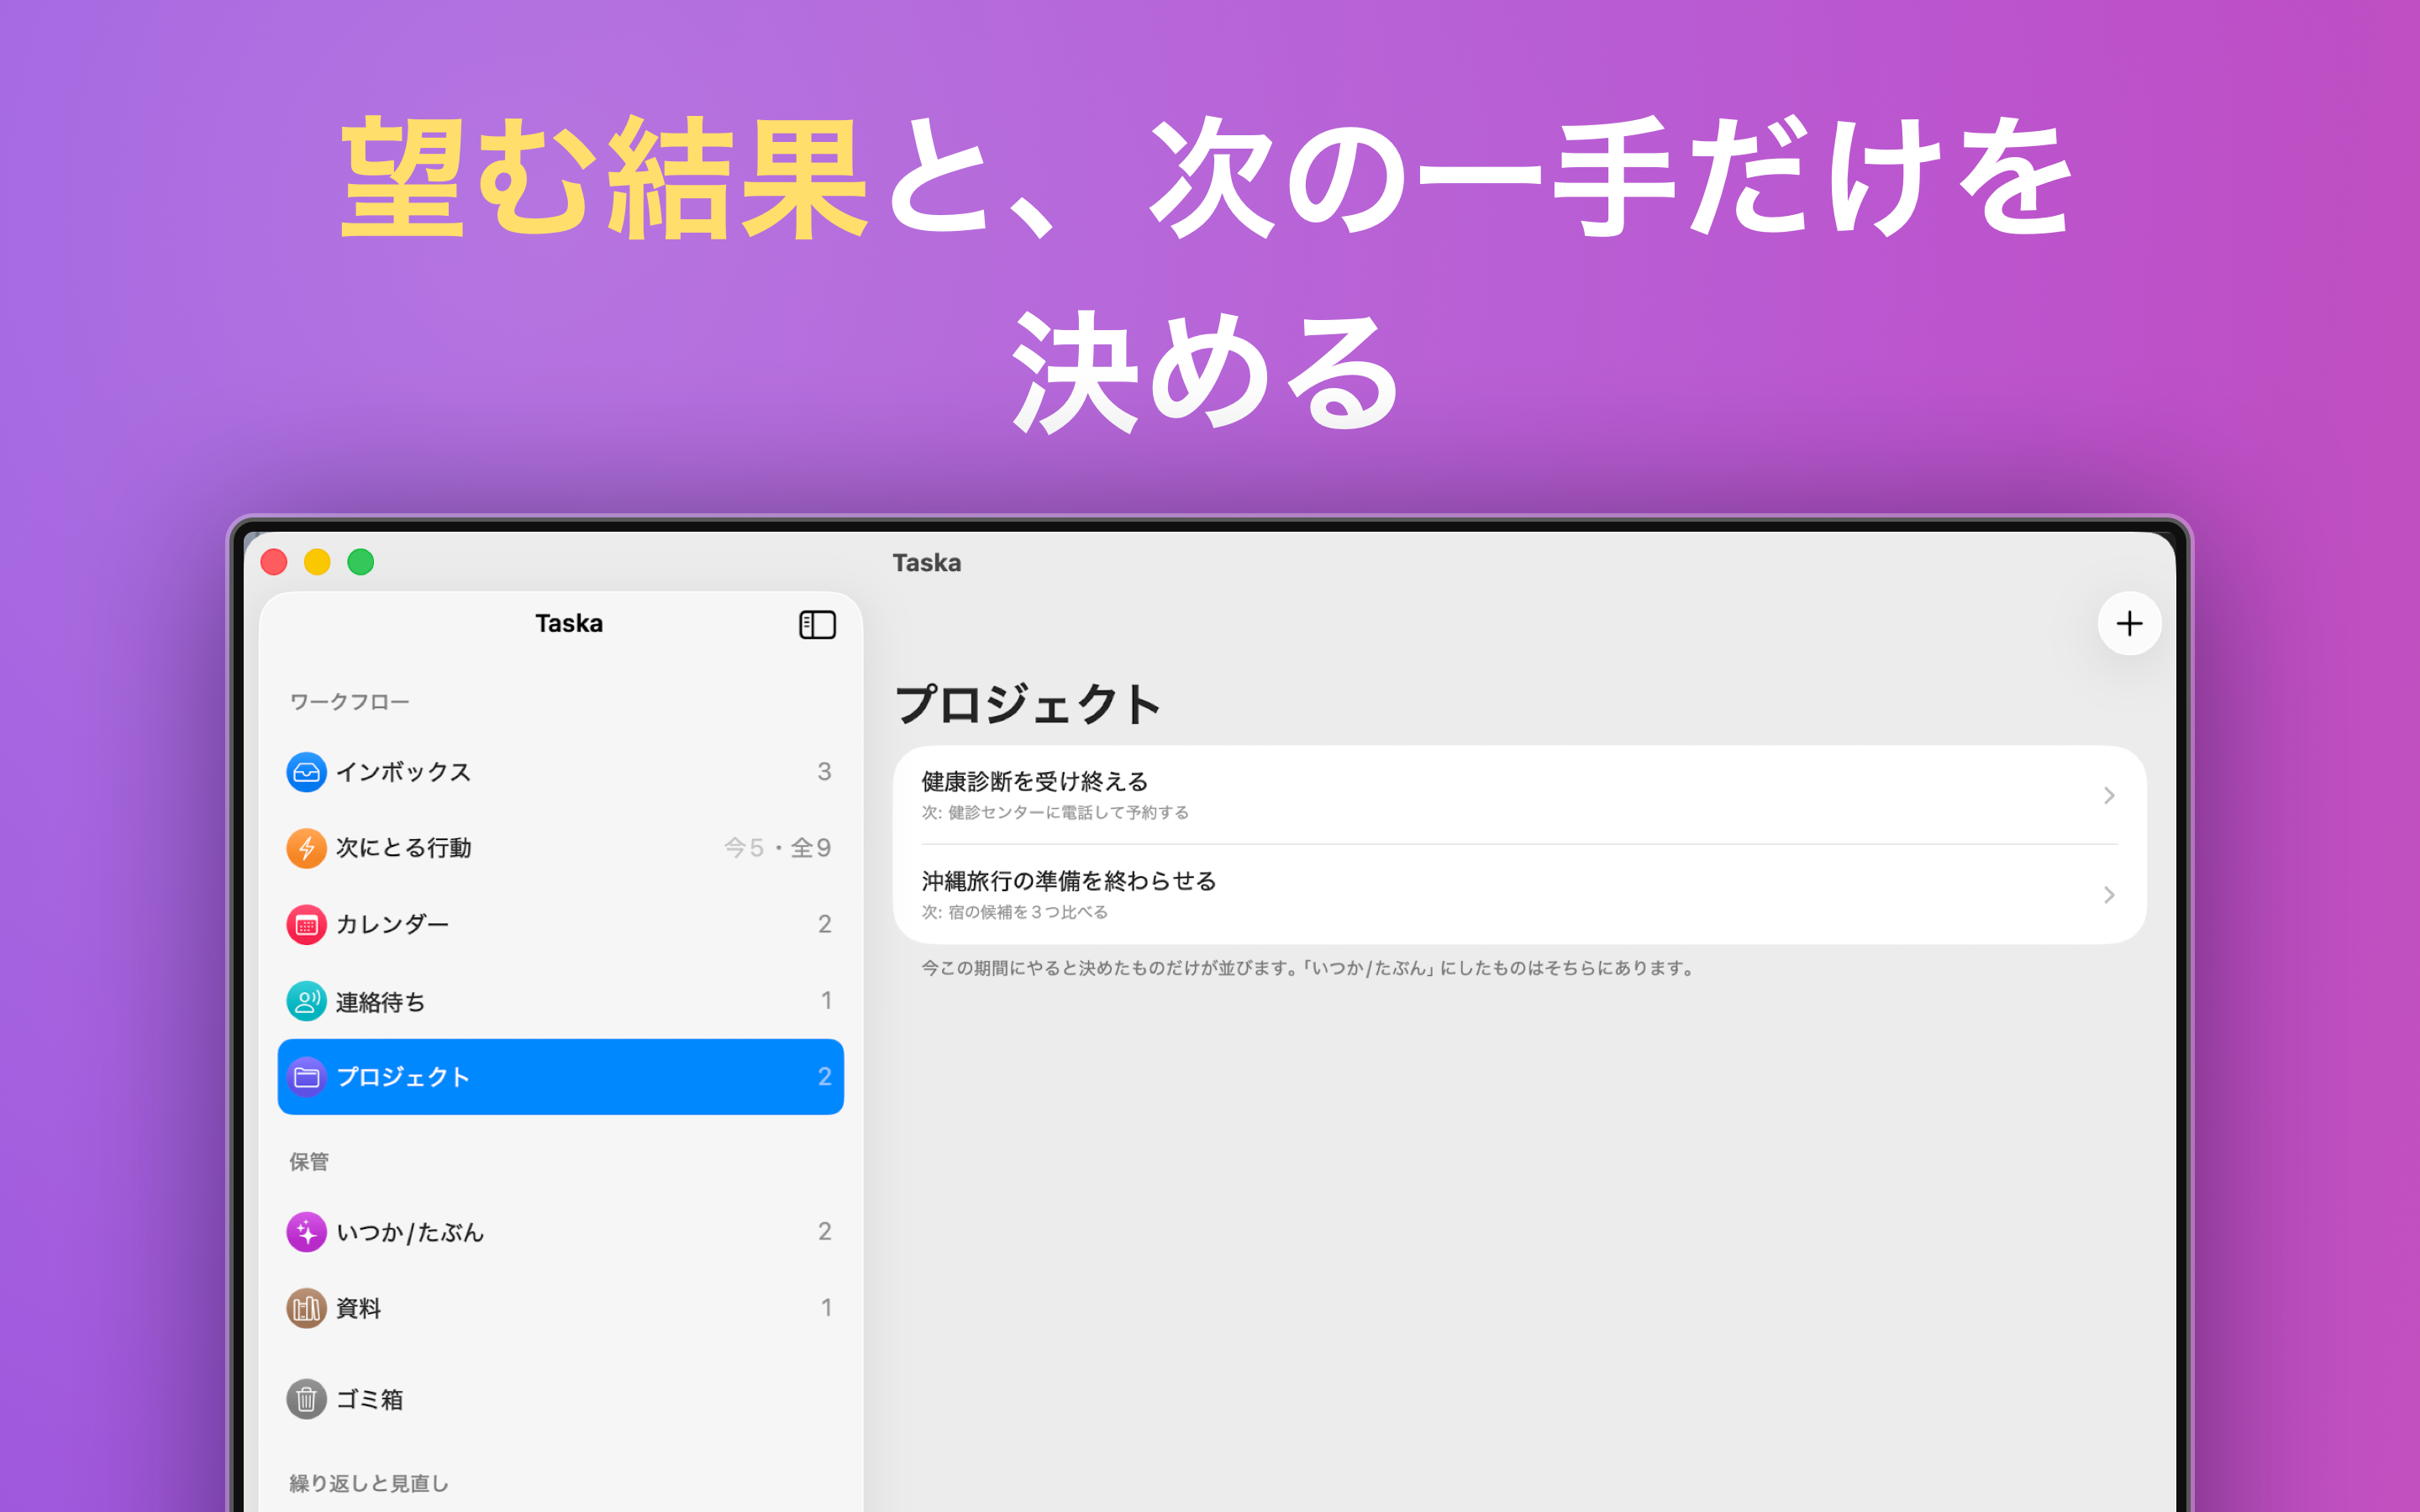Open the インボックス sidebar row
The width and height of the screenshot is (2420, 1512).
pyautogui.click(x=560, y=772)
